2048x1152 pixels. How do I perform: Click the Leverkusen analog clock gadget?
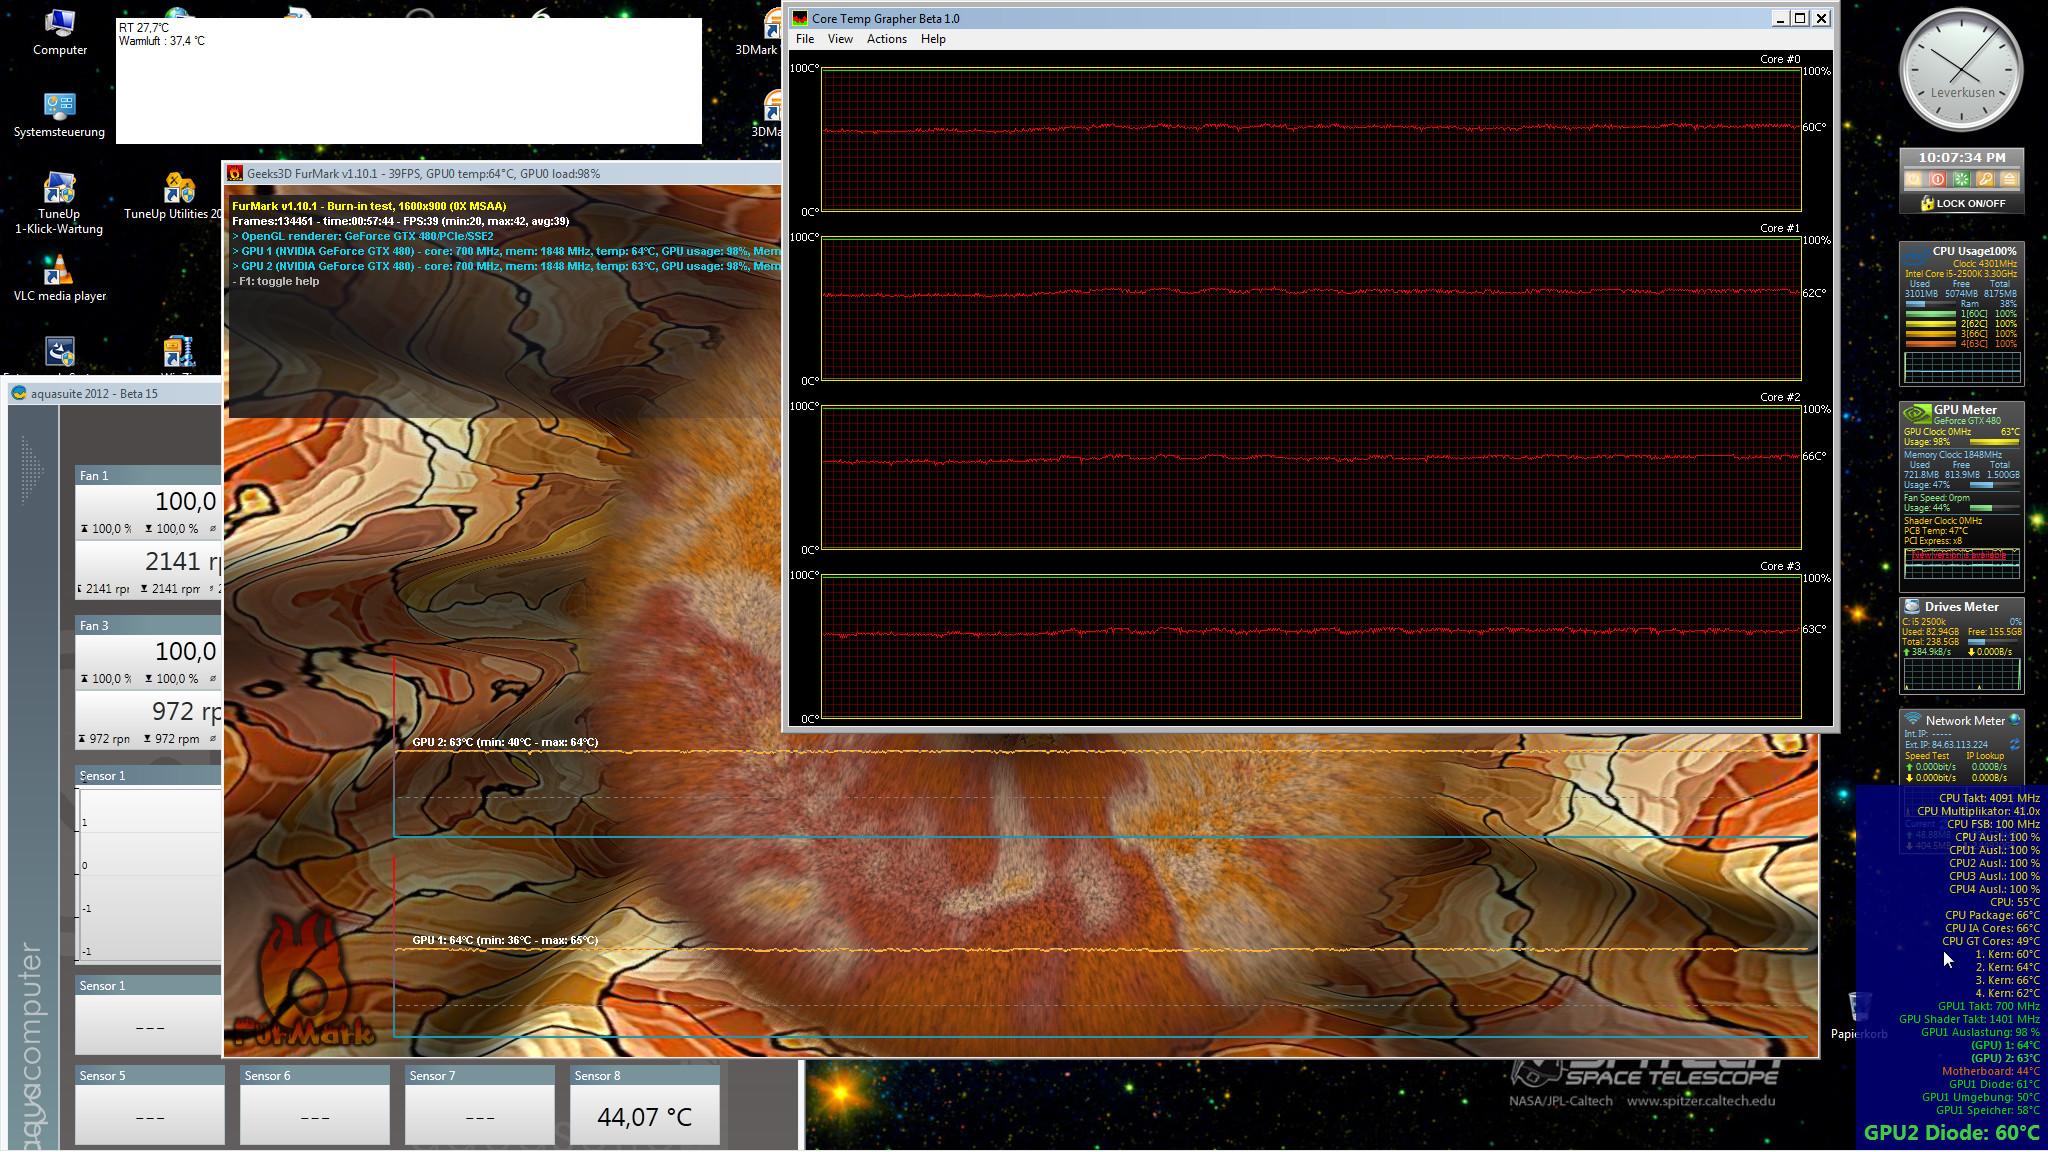pos(1961,70)
